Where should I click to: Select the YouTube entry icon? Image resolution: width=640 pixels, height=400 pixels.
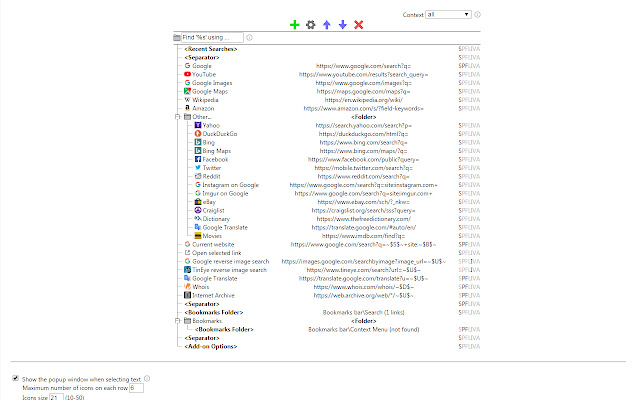pyautogui.click(x=187, y=74)
